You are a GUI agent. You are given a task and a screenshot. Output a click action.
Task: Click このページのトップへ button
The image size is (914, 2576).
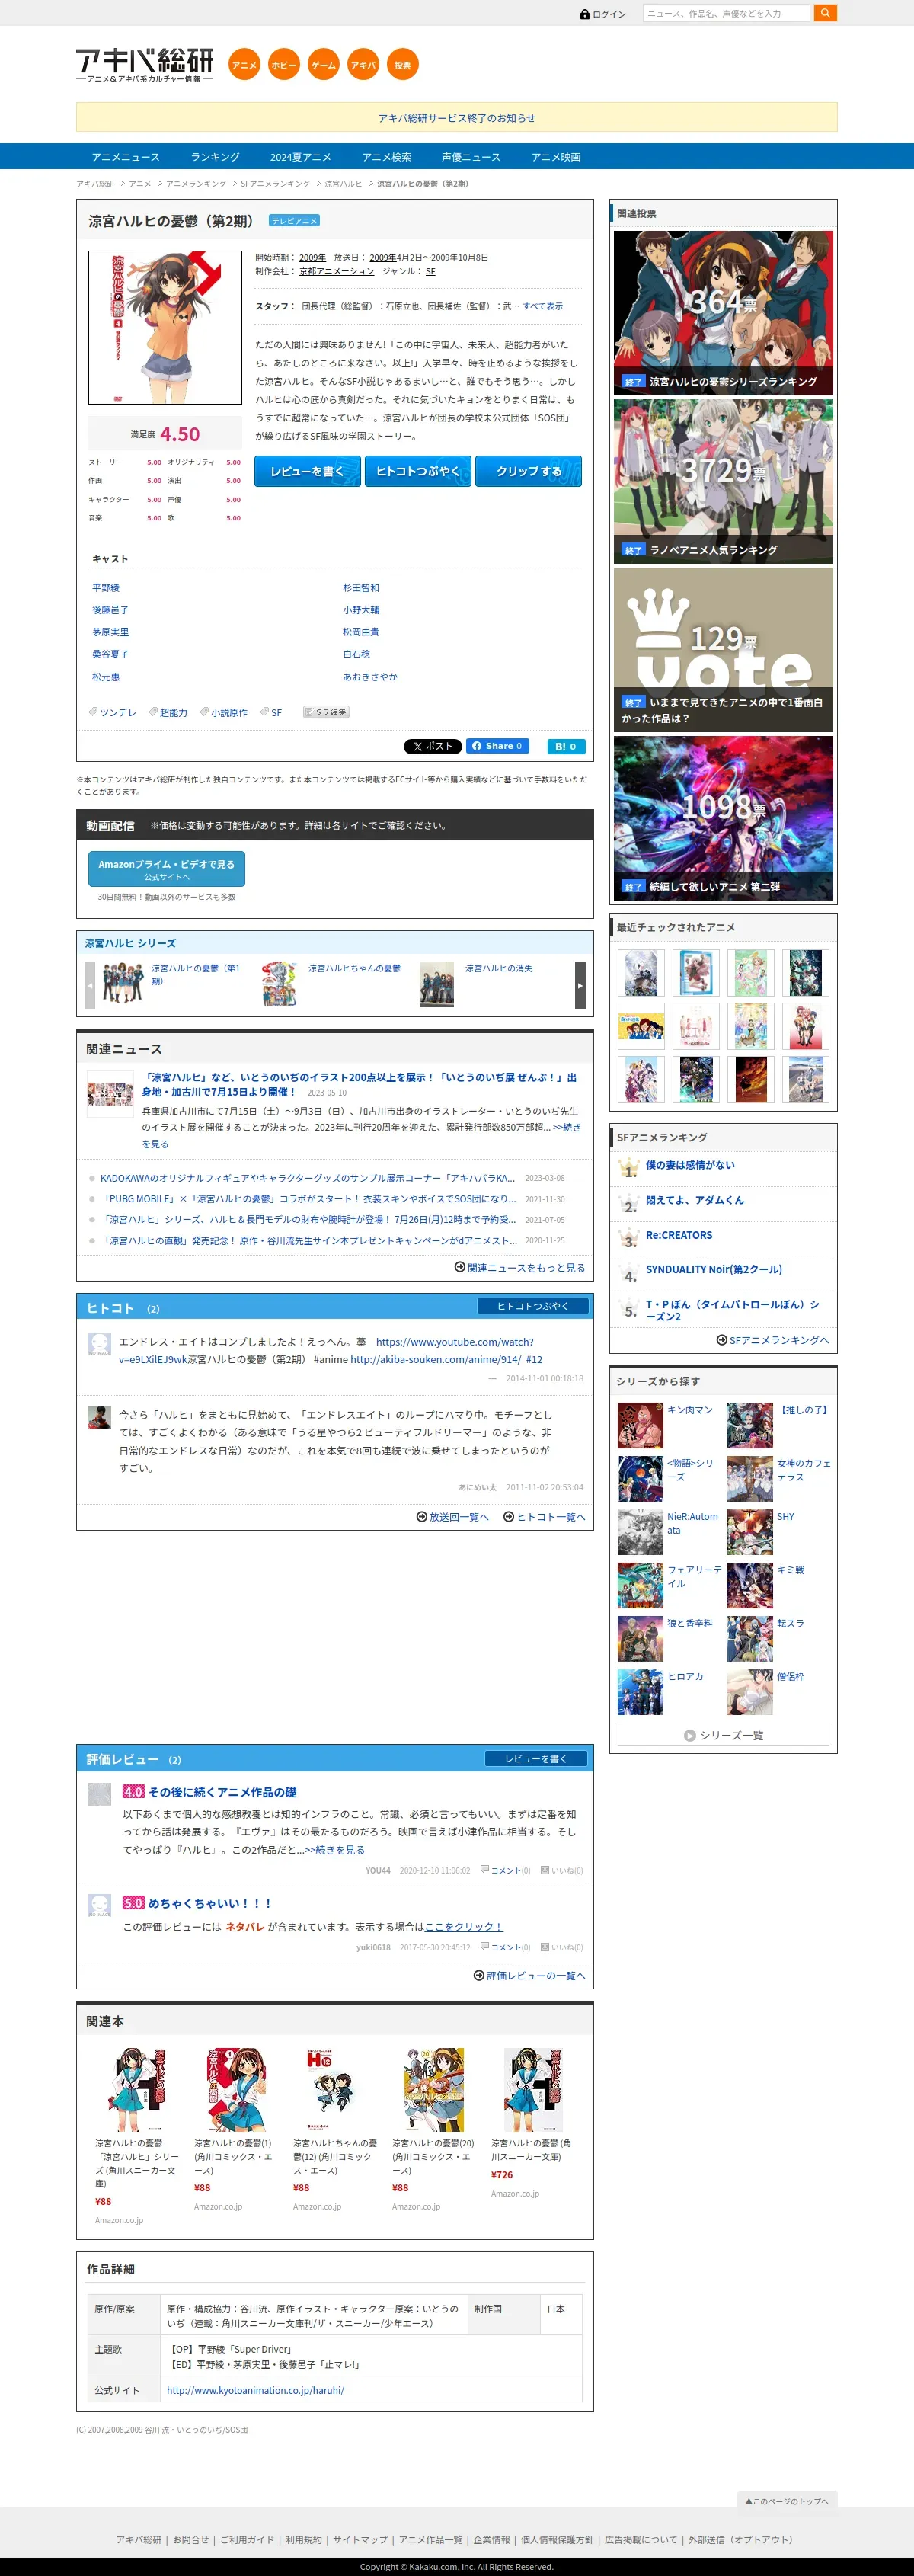coord(787,2500)
